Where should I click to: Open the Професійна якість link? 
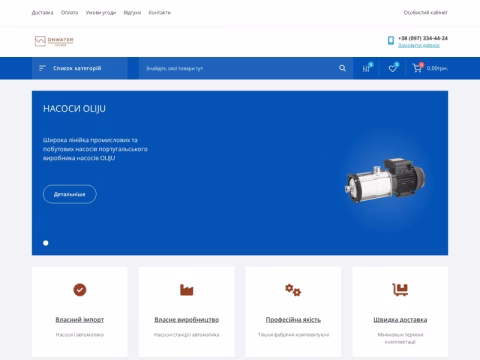point(293,319)
